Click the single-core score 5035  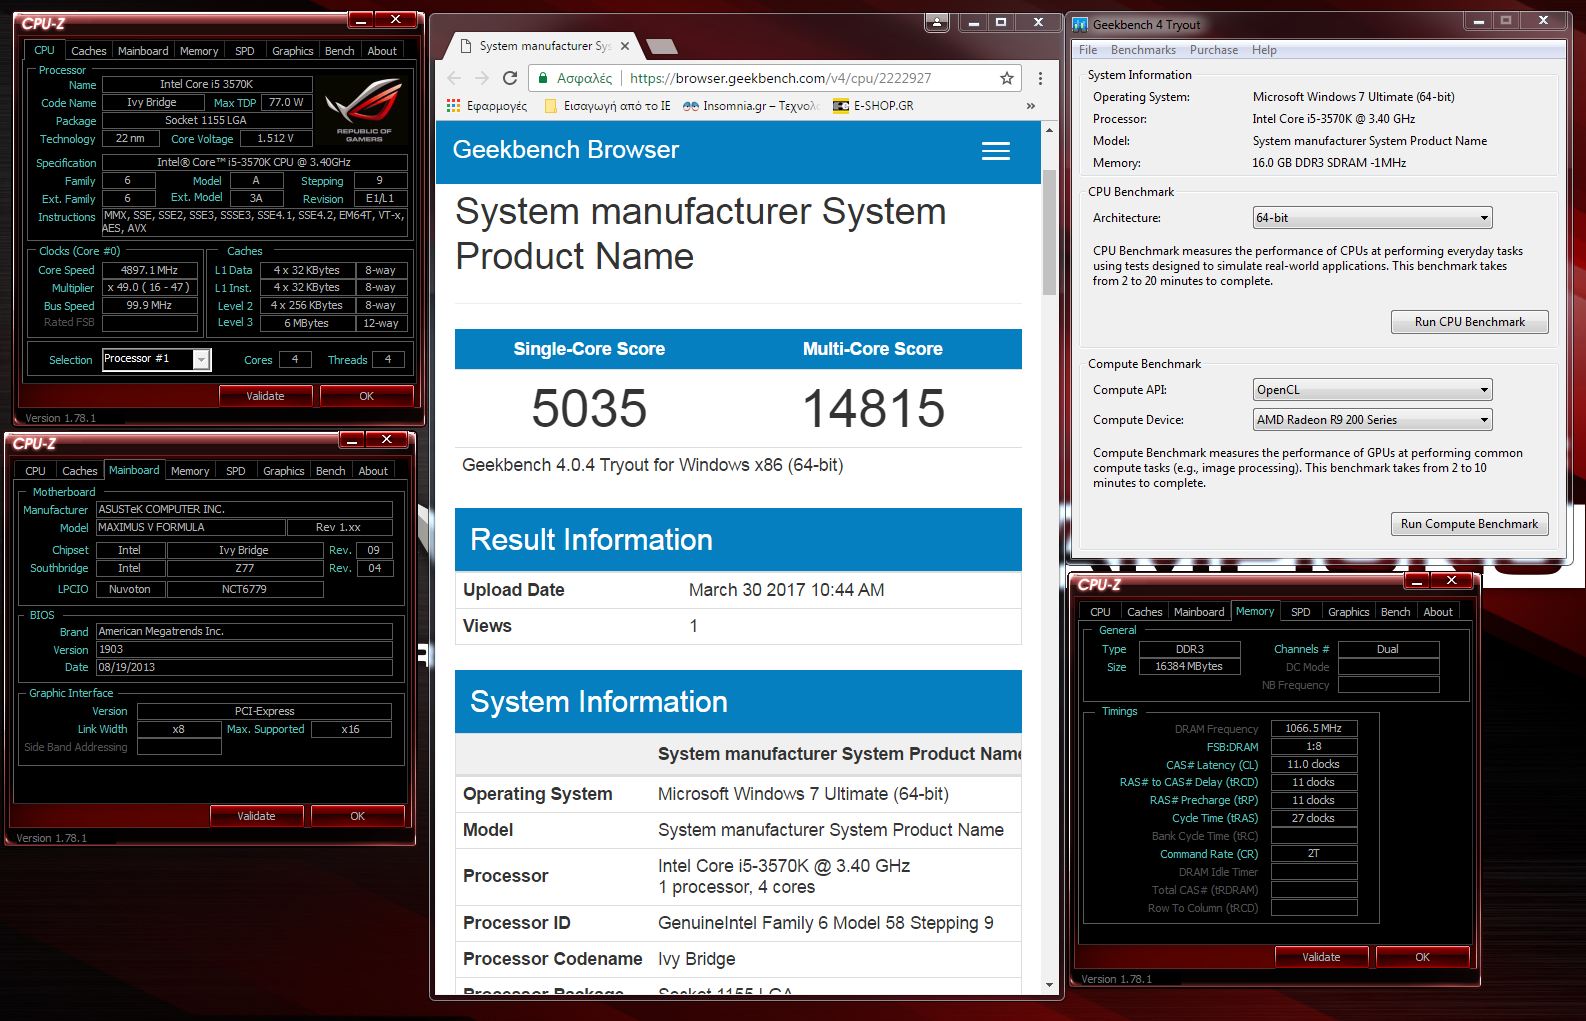coord(589,408)
